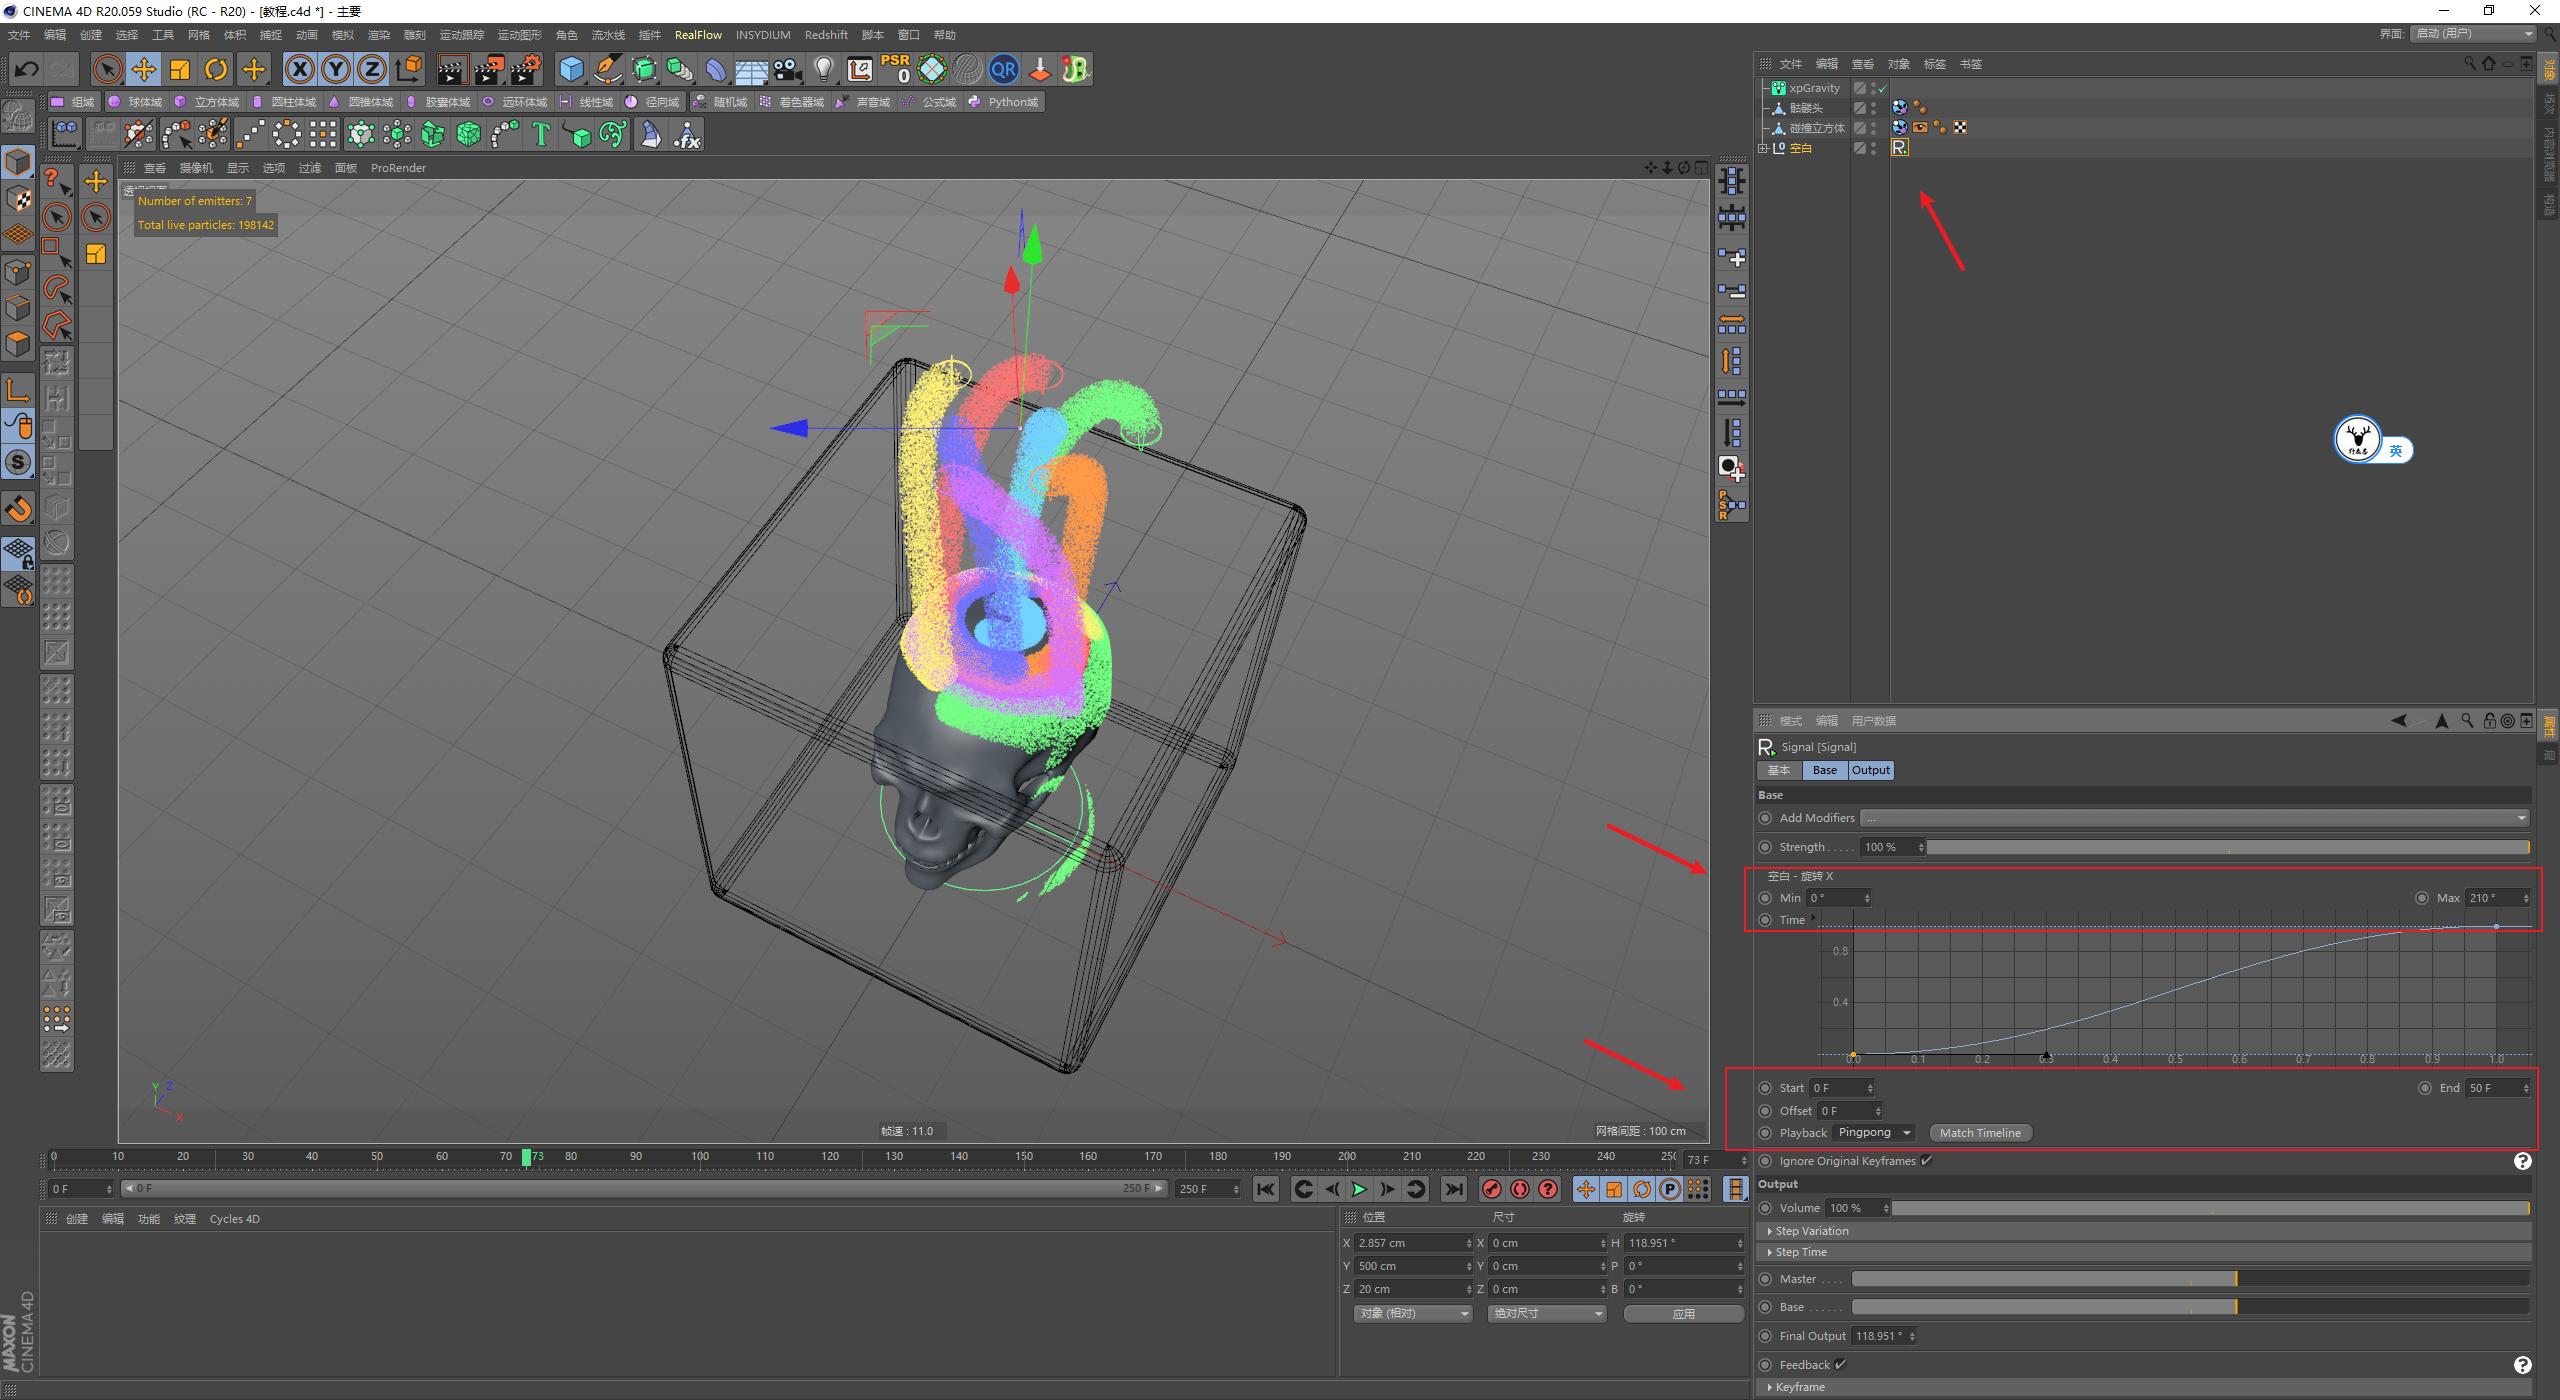2560x1400 pixels.
Task: Toggle the Y-axis lock icon
Action: pyautogui.click(x=336, y=69)
